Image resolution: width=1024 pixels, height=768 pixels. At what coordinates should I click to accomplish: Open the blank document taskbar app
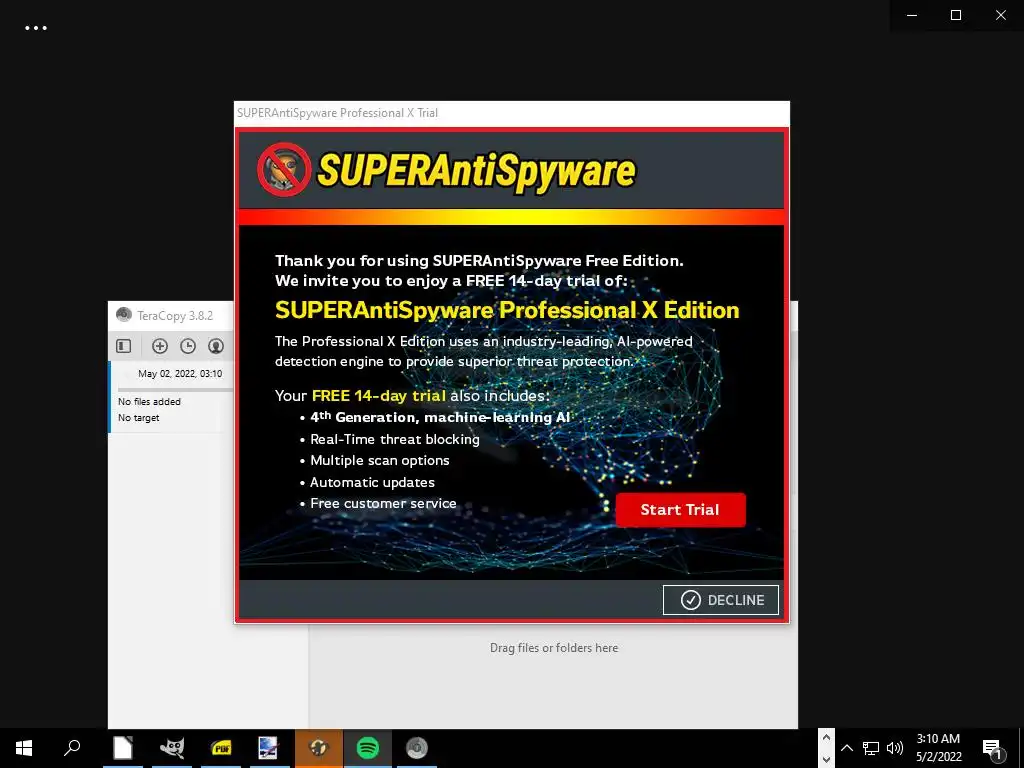(x=123, y=748)
